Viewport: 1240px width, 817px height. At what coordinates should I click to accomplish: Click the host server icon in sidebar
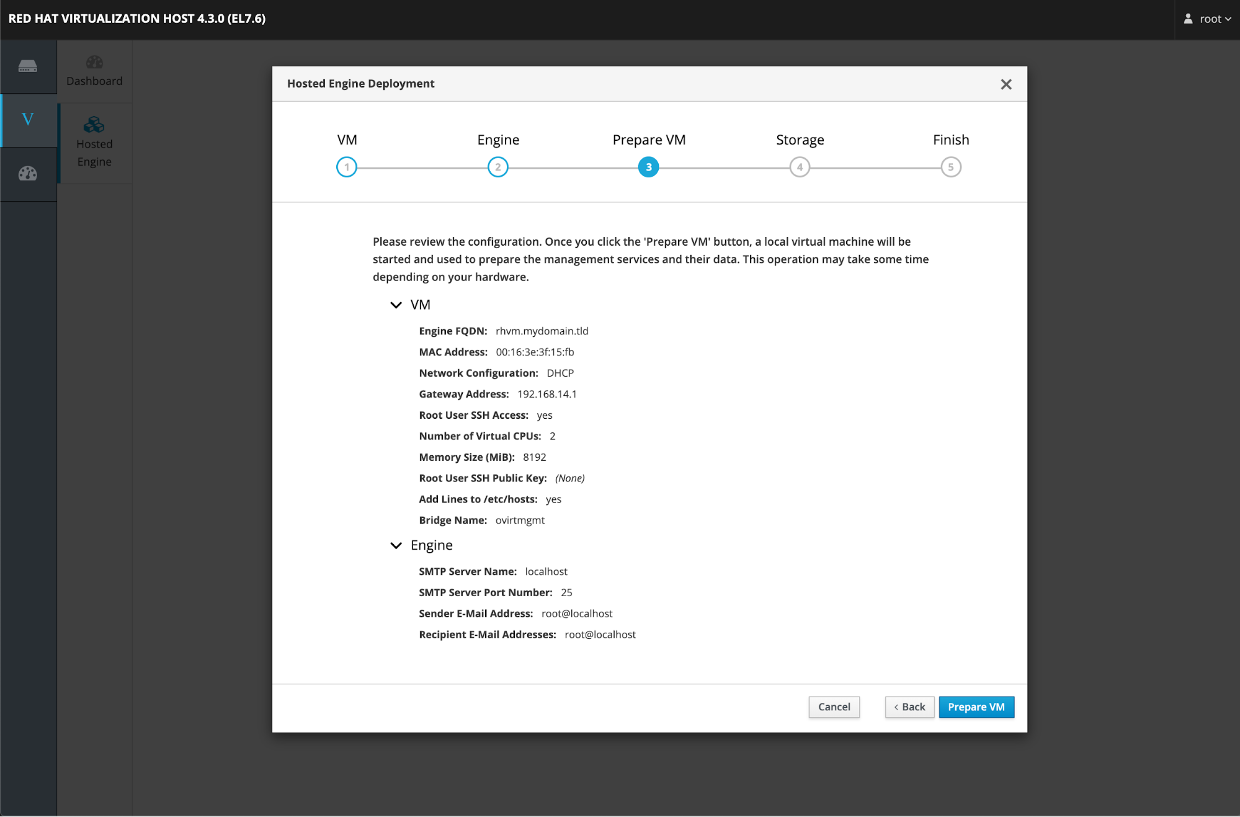click(27, 67)
